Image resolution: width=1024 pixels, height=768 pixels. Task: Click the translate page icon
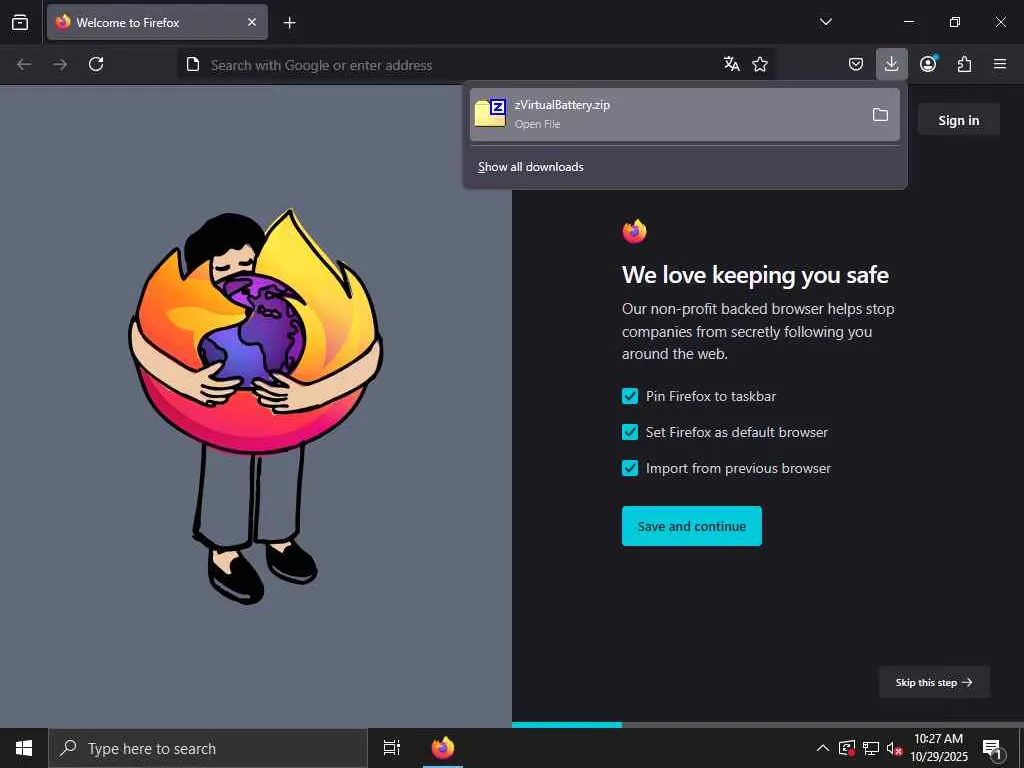pos(731,64)
